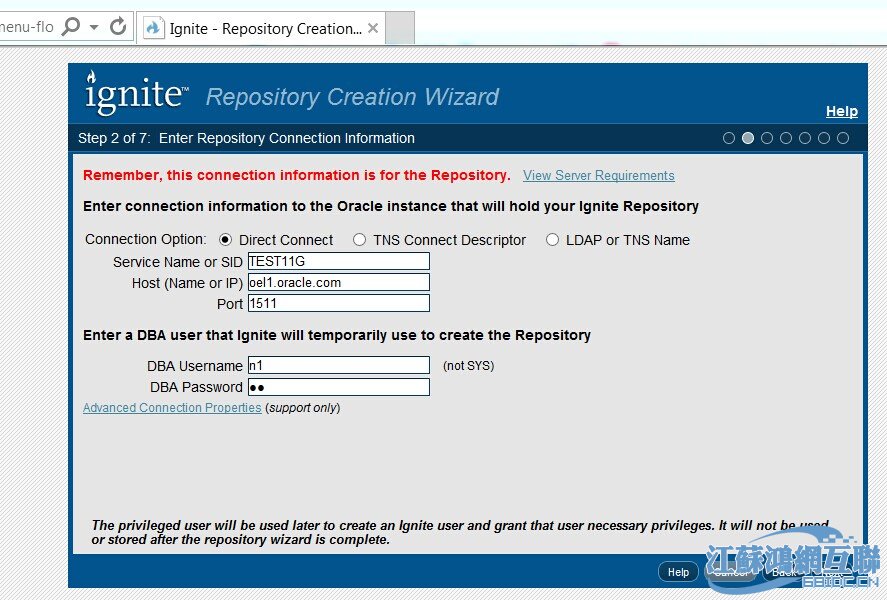Click the Host (Name or IP) field
Viewport: 887px width, 600px height.
click(339, 282)
